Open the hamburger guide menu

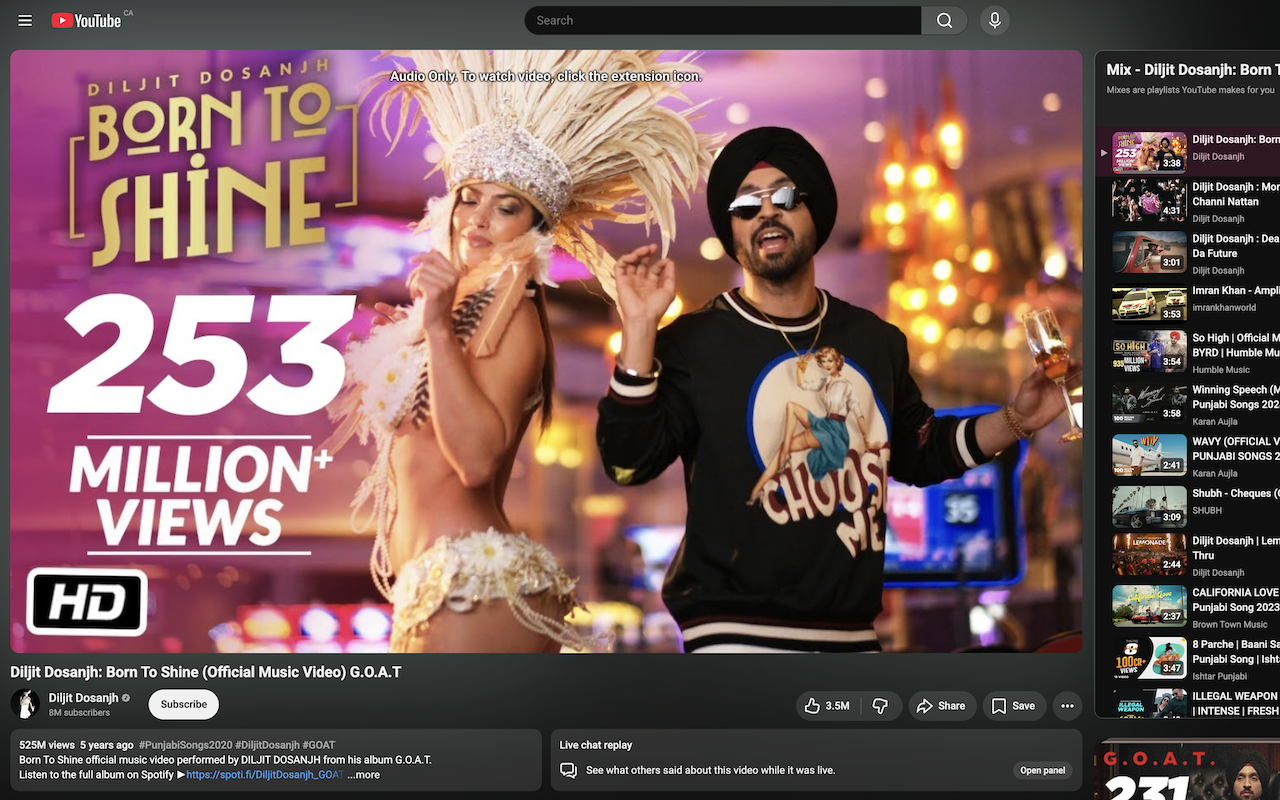[25, 20]
